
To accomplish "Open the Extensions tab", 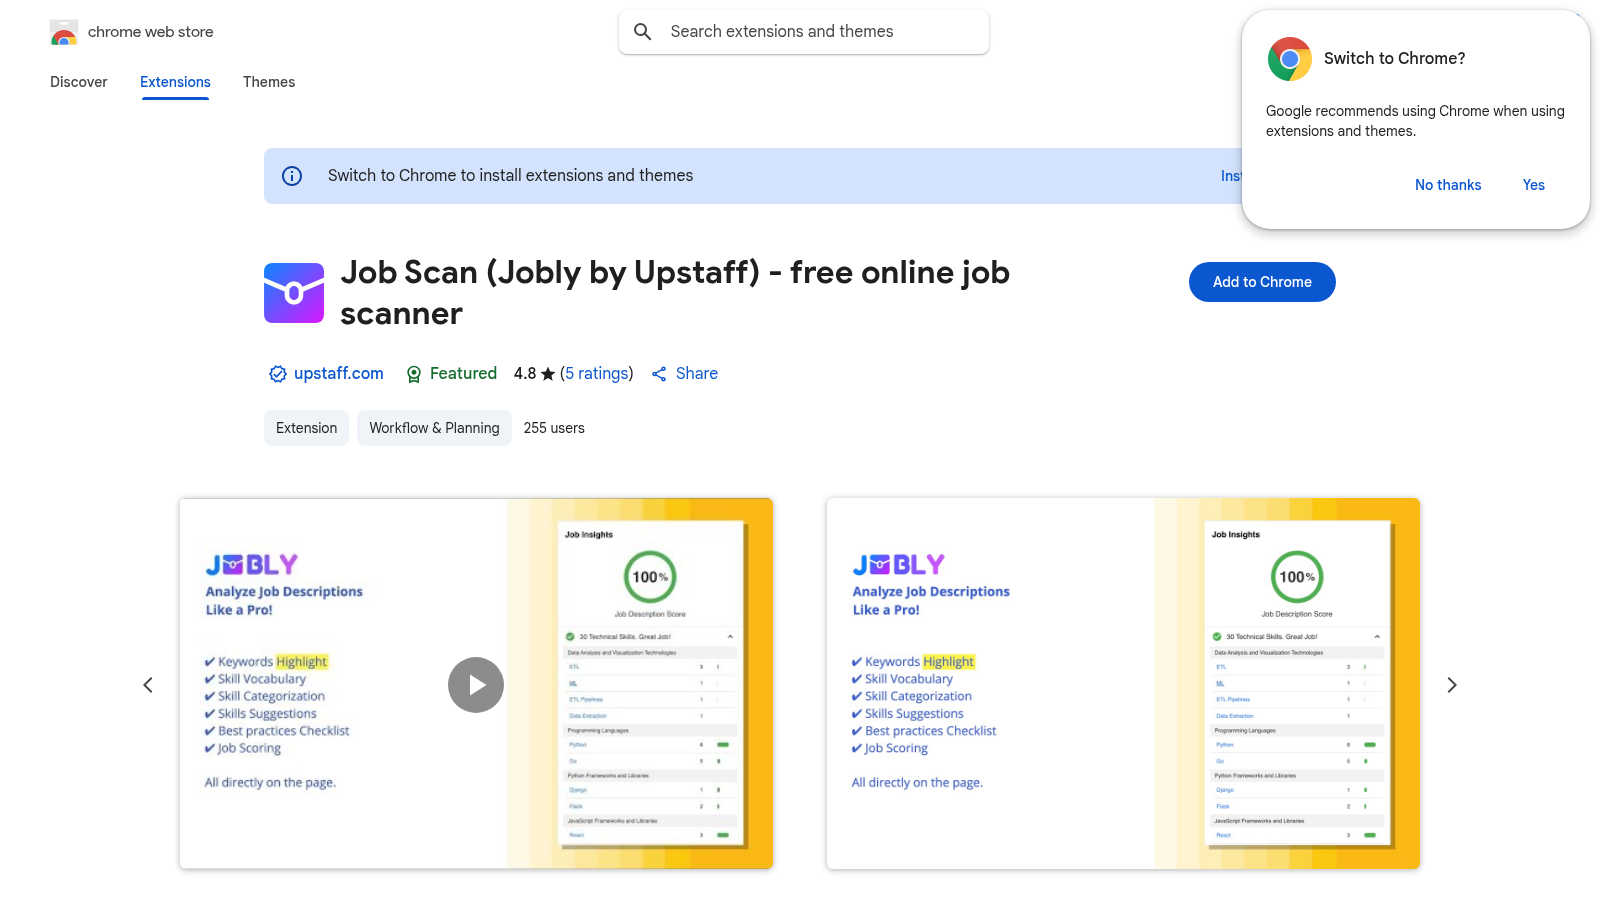I will (x=175, y=82).
